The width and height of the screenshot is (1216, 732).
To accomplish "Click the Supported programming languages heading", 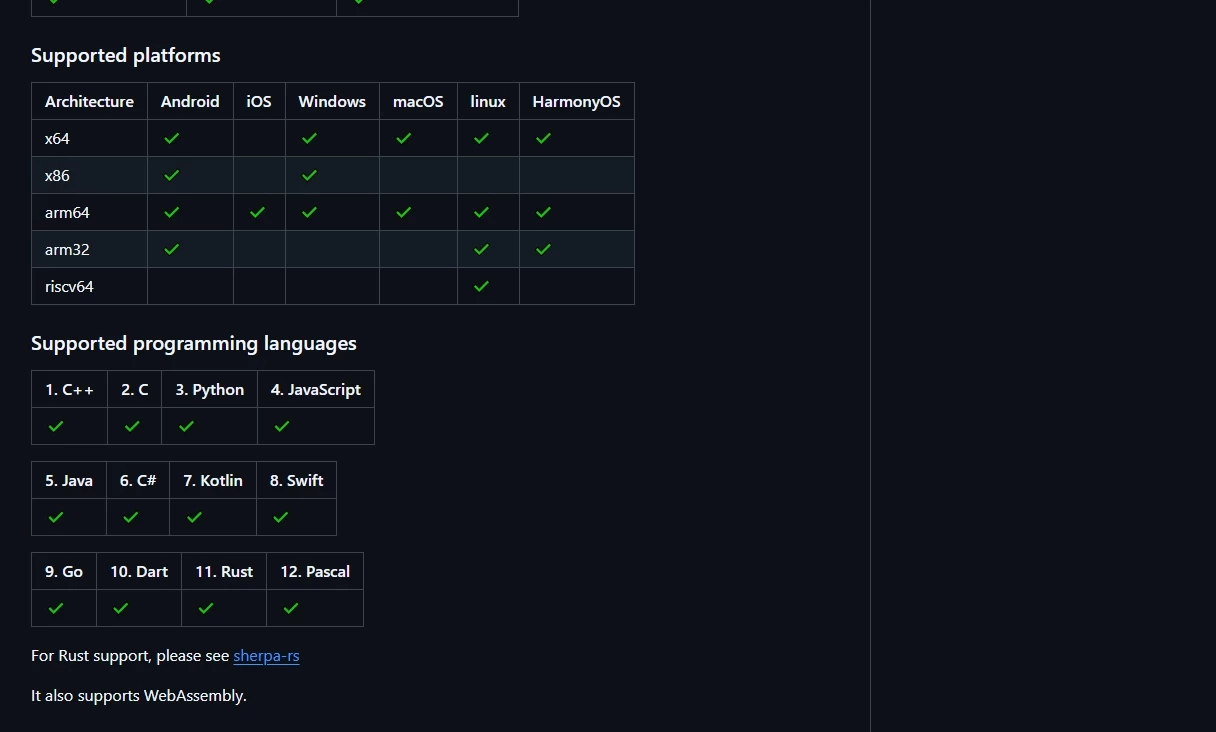I will (194, 344).
